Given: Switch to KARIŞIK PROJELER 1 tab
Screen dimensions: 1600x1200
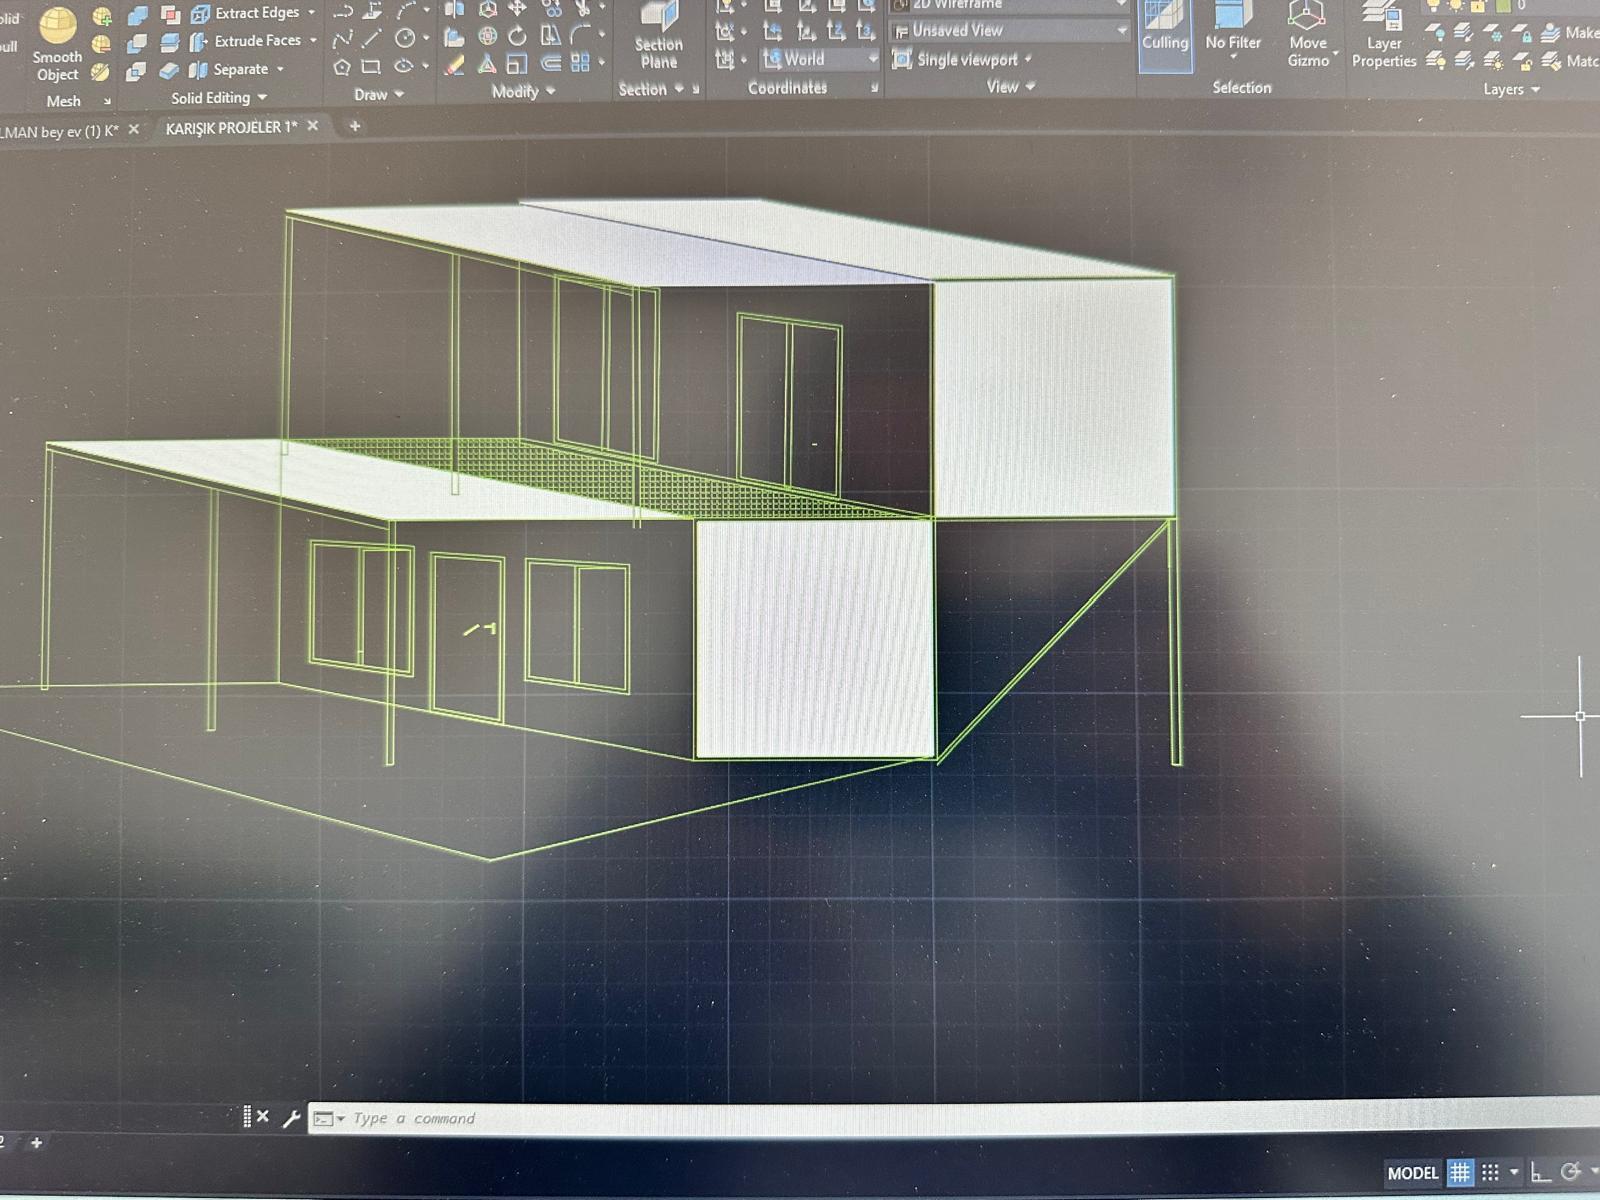Looking at the screenshot, I should coord(230,128).
